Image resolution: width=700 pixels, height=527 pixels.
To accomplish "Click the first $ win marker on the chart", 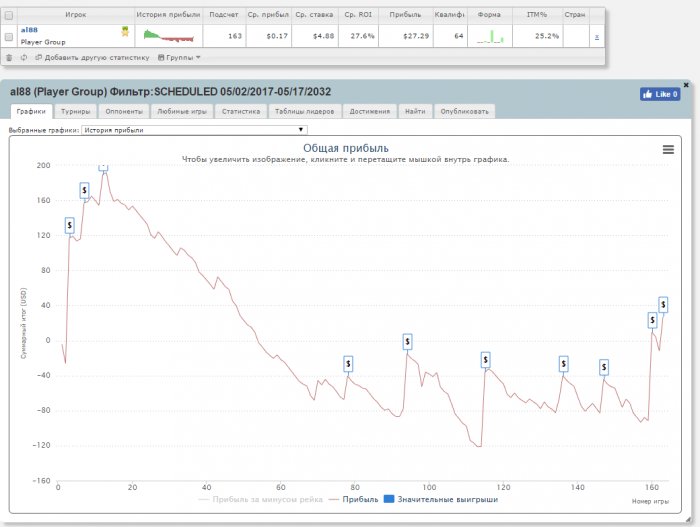I will coord(69,225).
